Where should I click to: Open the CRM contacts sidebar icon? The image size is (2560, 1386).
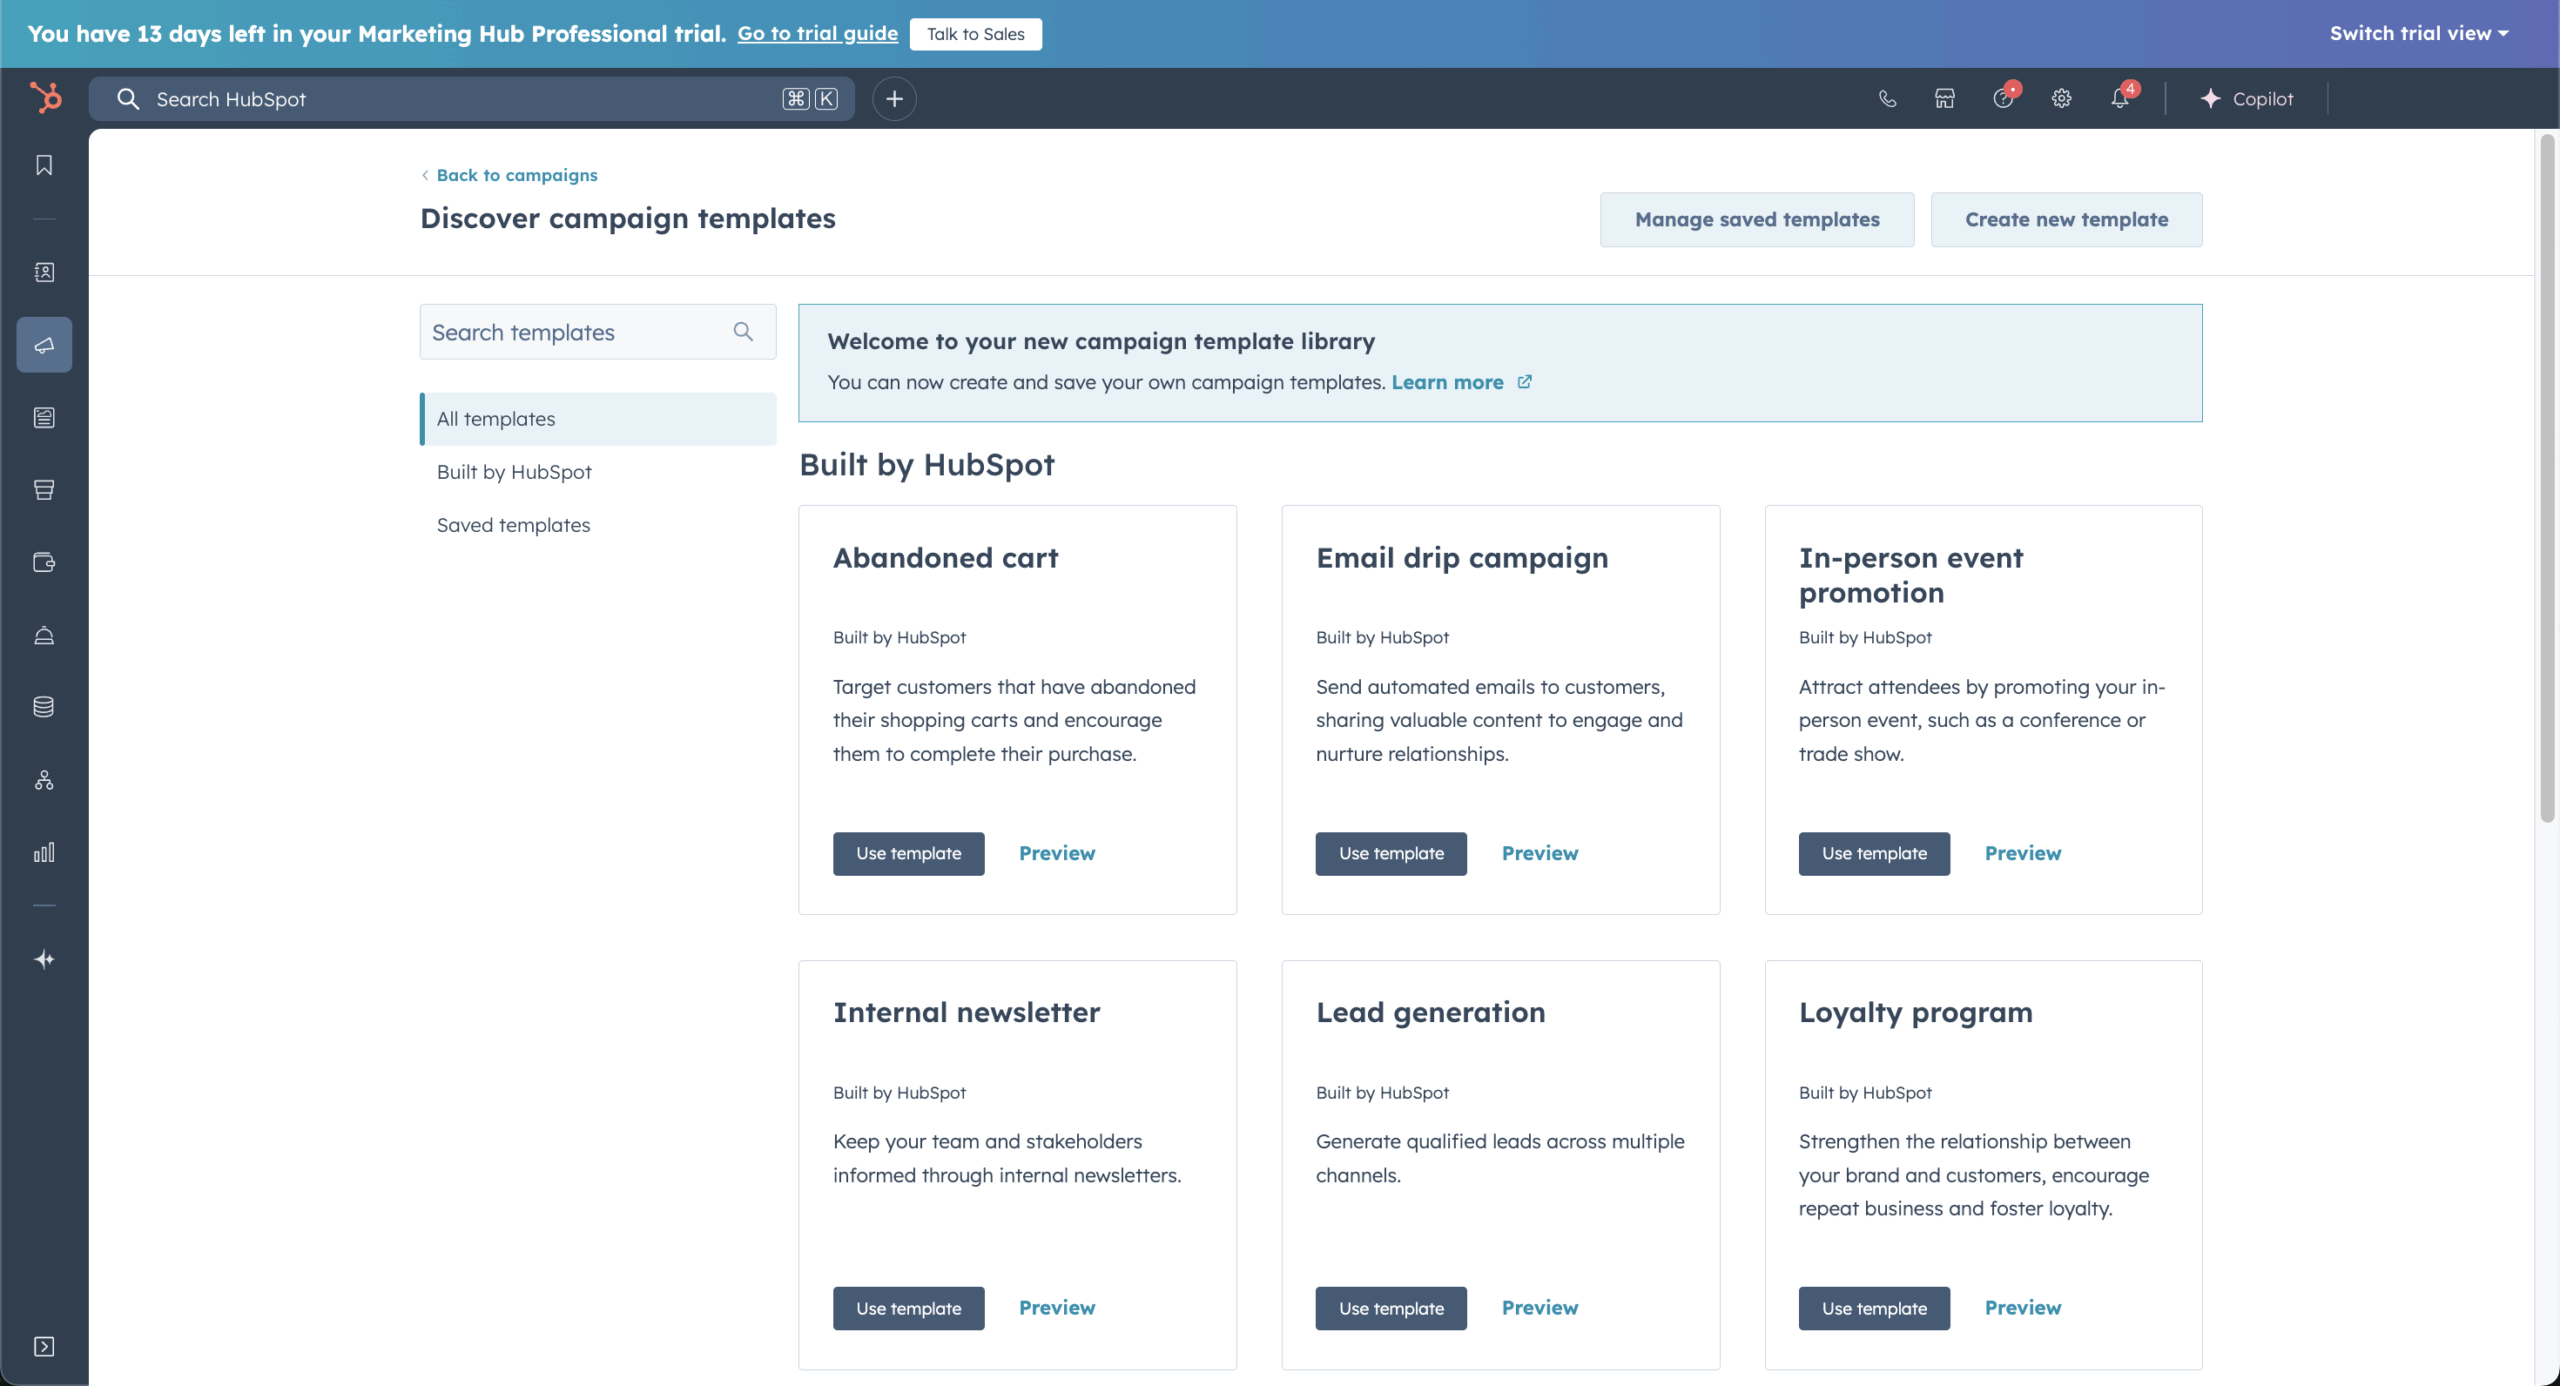pyautogui.click(x=44, y=272)
